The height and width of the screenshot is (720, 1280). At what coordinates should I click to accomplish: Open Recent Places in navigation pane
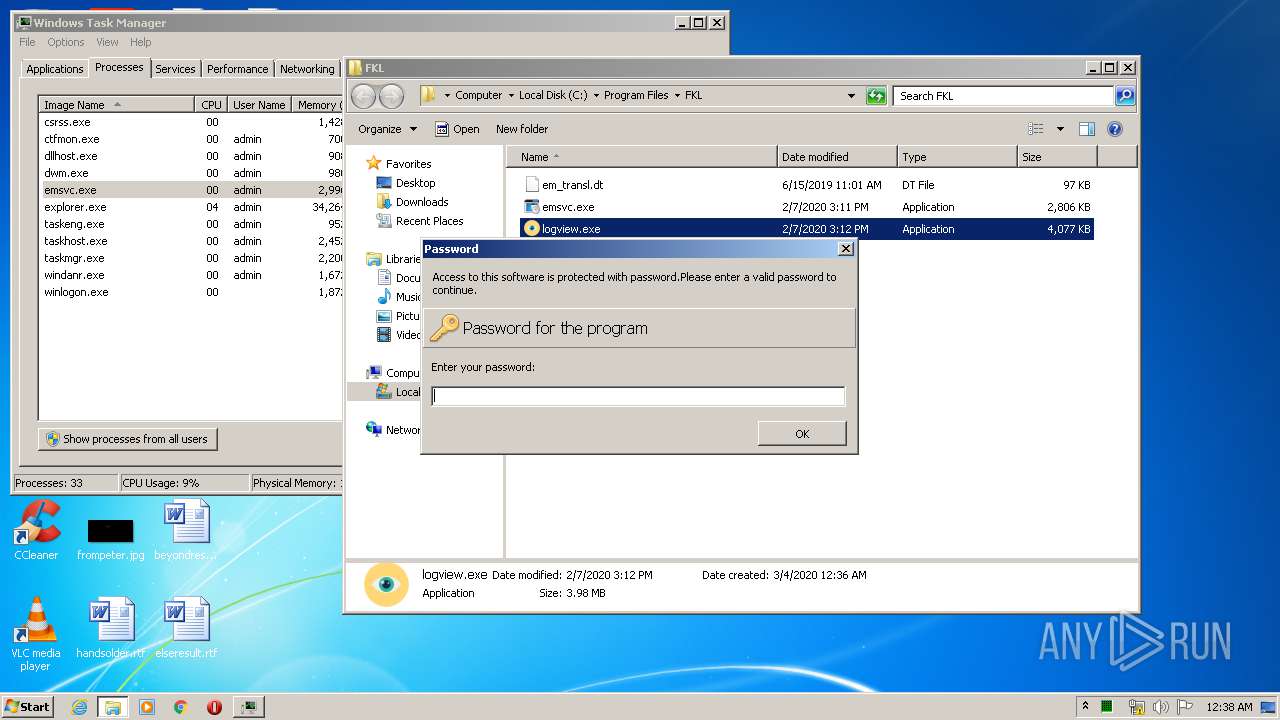[429, 221]
